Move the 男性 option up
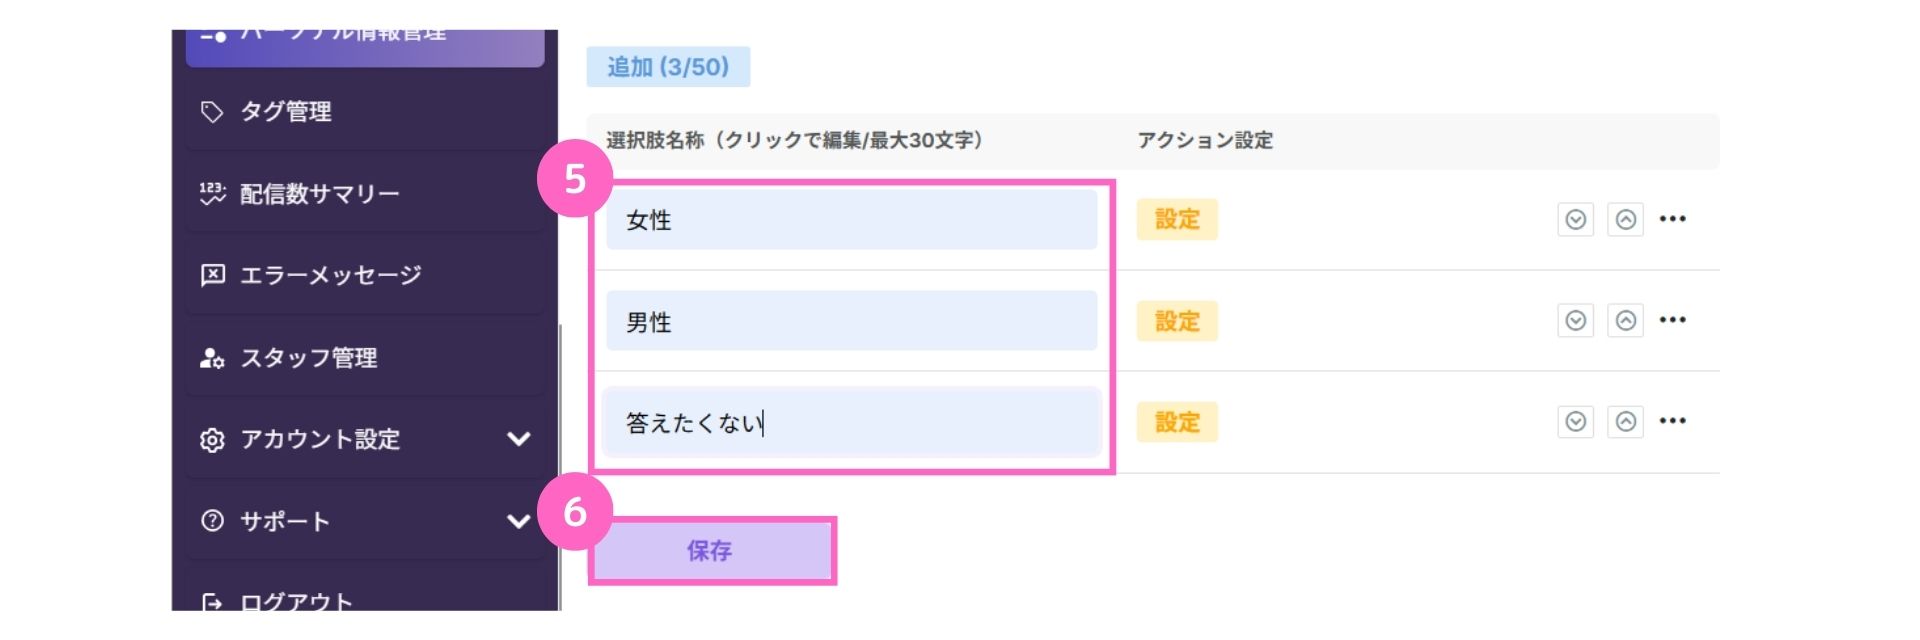This screenshot has width=1920, height=640. (1626, 320)
